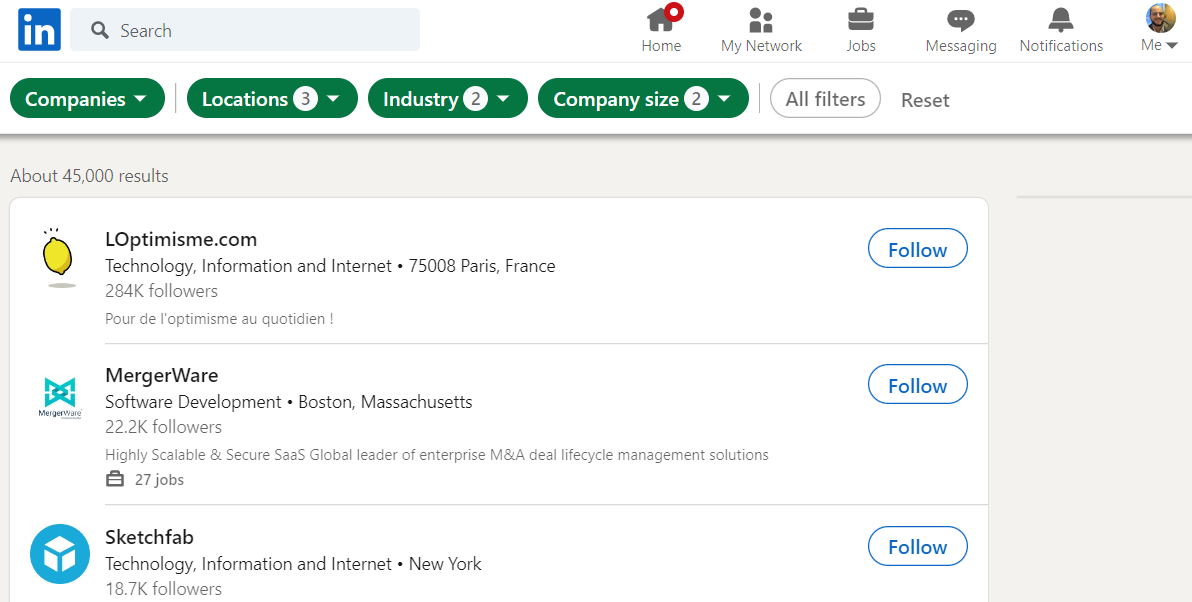Open the MergerWare company page link
Image resolution: width=1192 pixels, height=602 pixels.
click(x=161, y=375)
